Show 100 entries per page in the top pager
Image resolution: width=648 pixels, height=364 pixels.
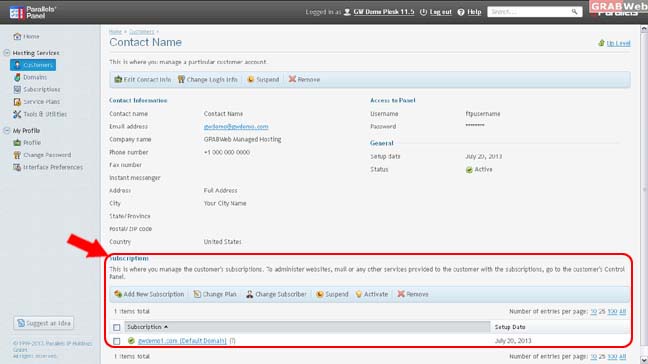click(612, 312)
